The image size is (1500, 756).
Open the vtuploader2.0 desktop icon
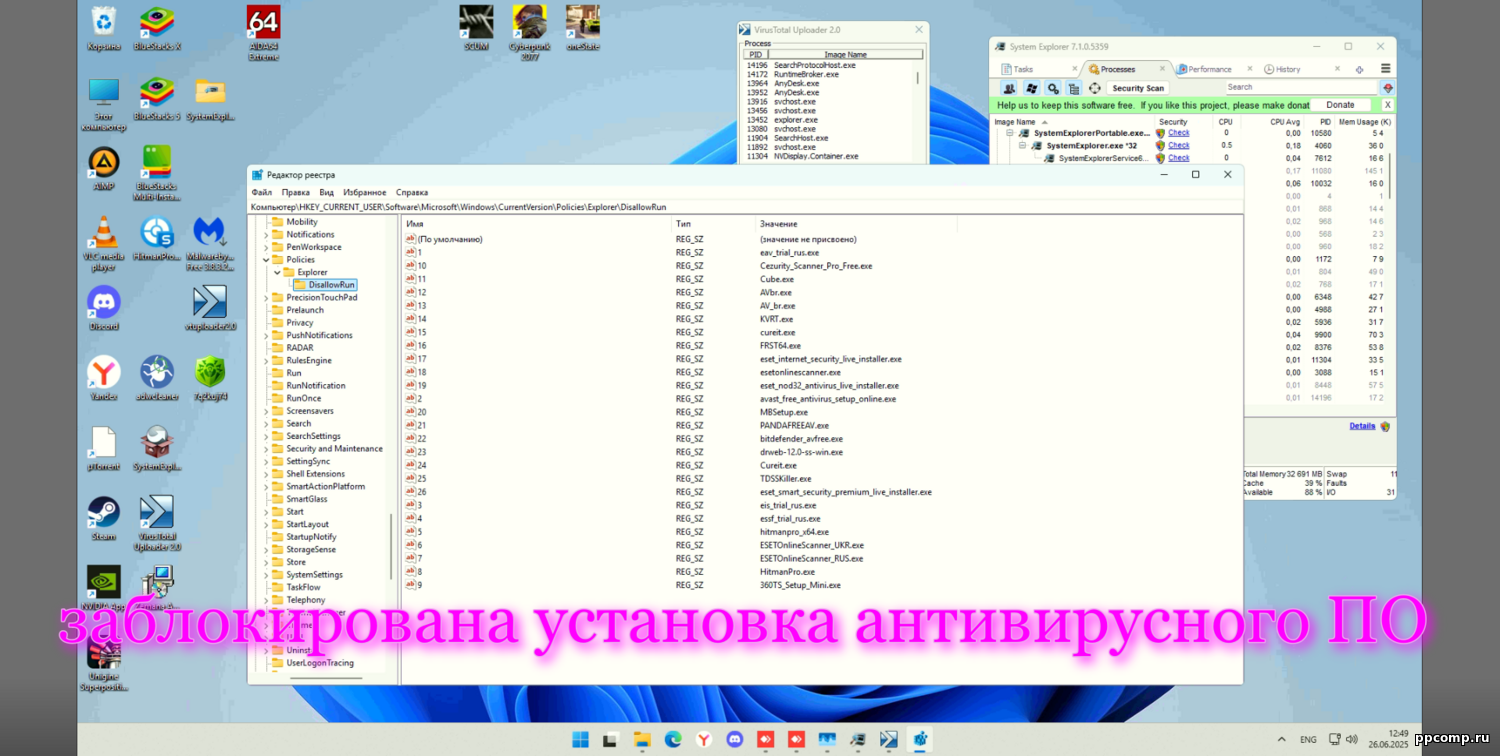(210, 308)
